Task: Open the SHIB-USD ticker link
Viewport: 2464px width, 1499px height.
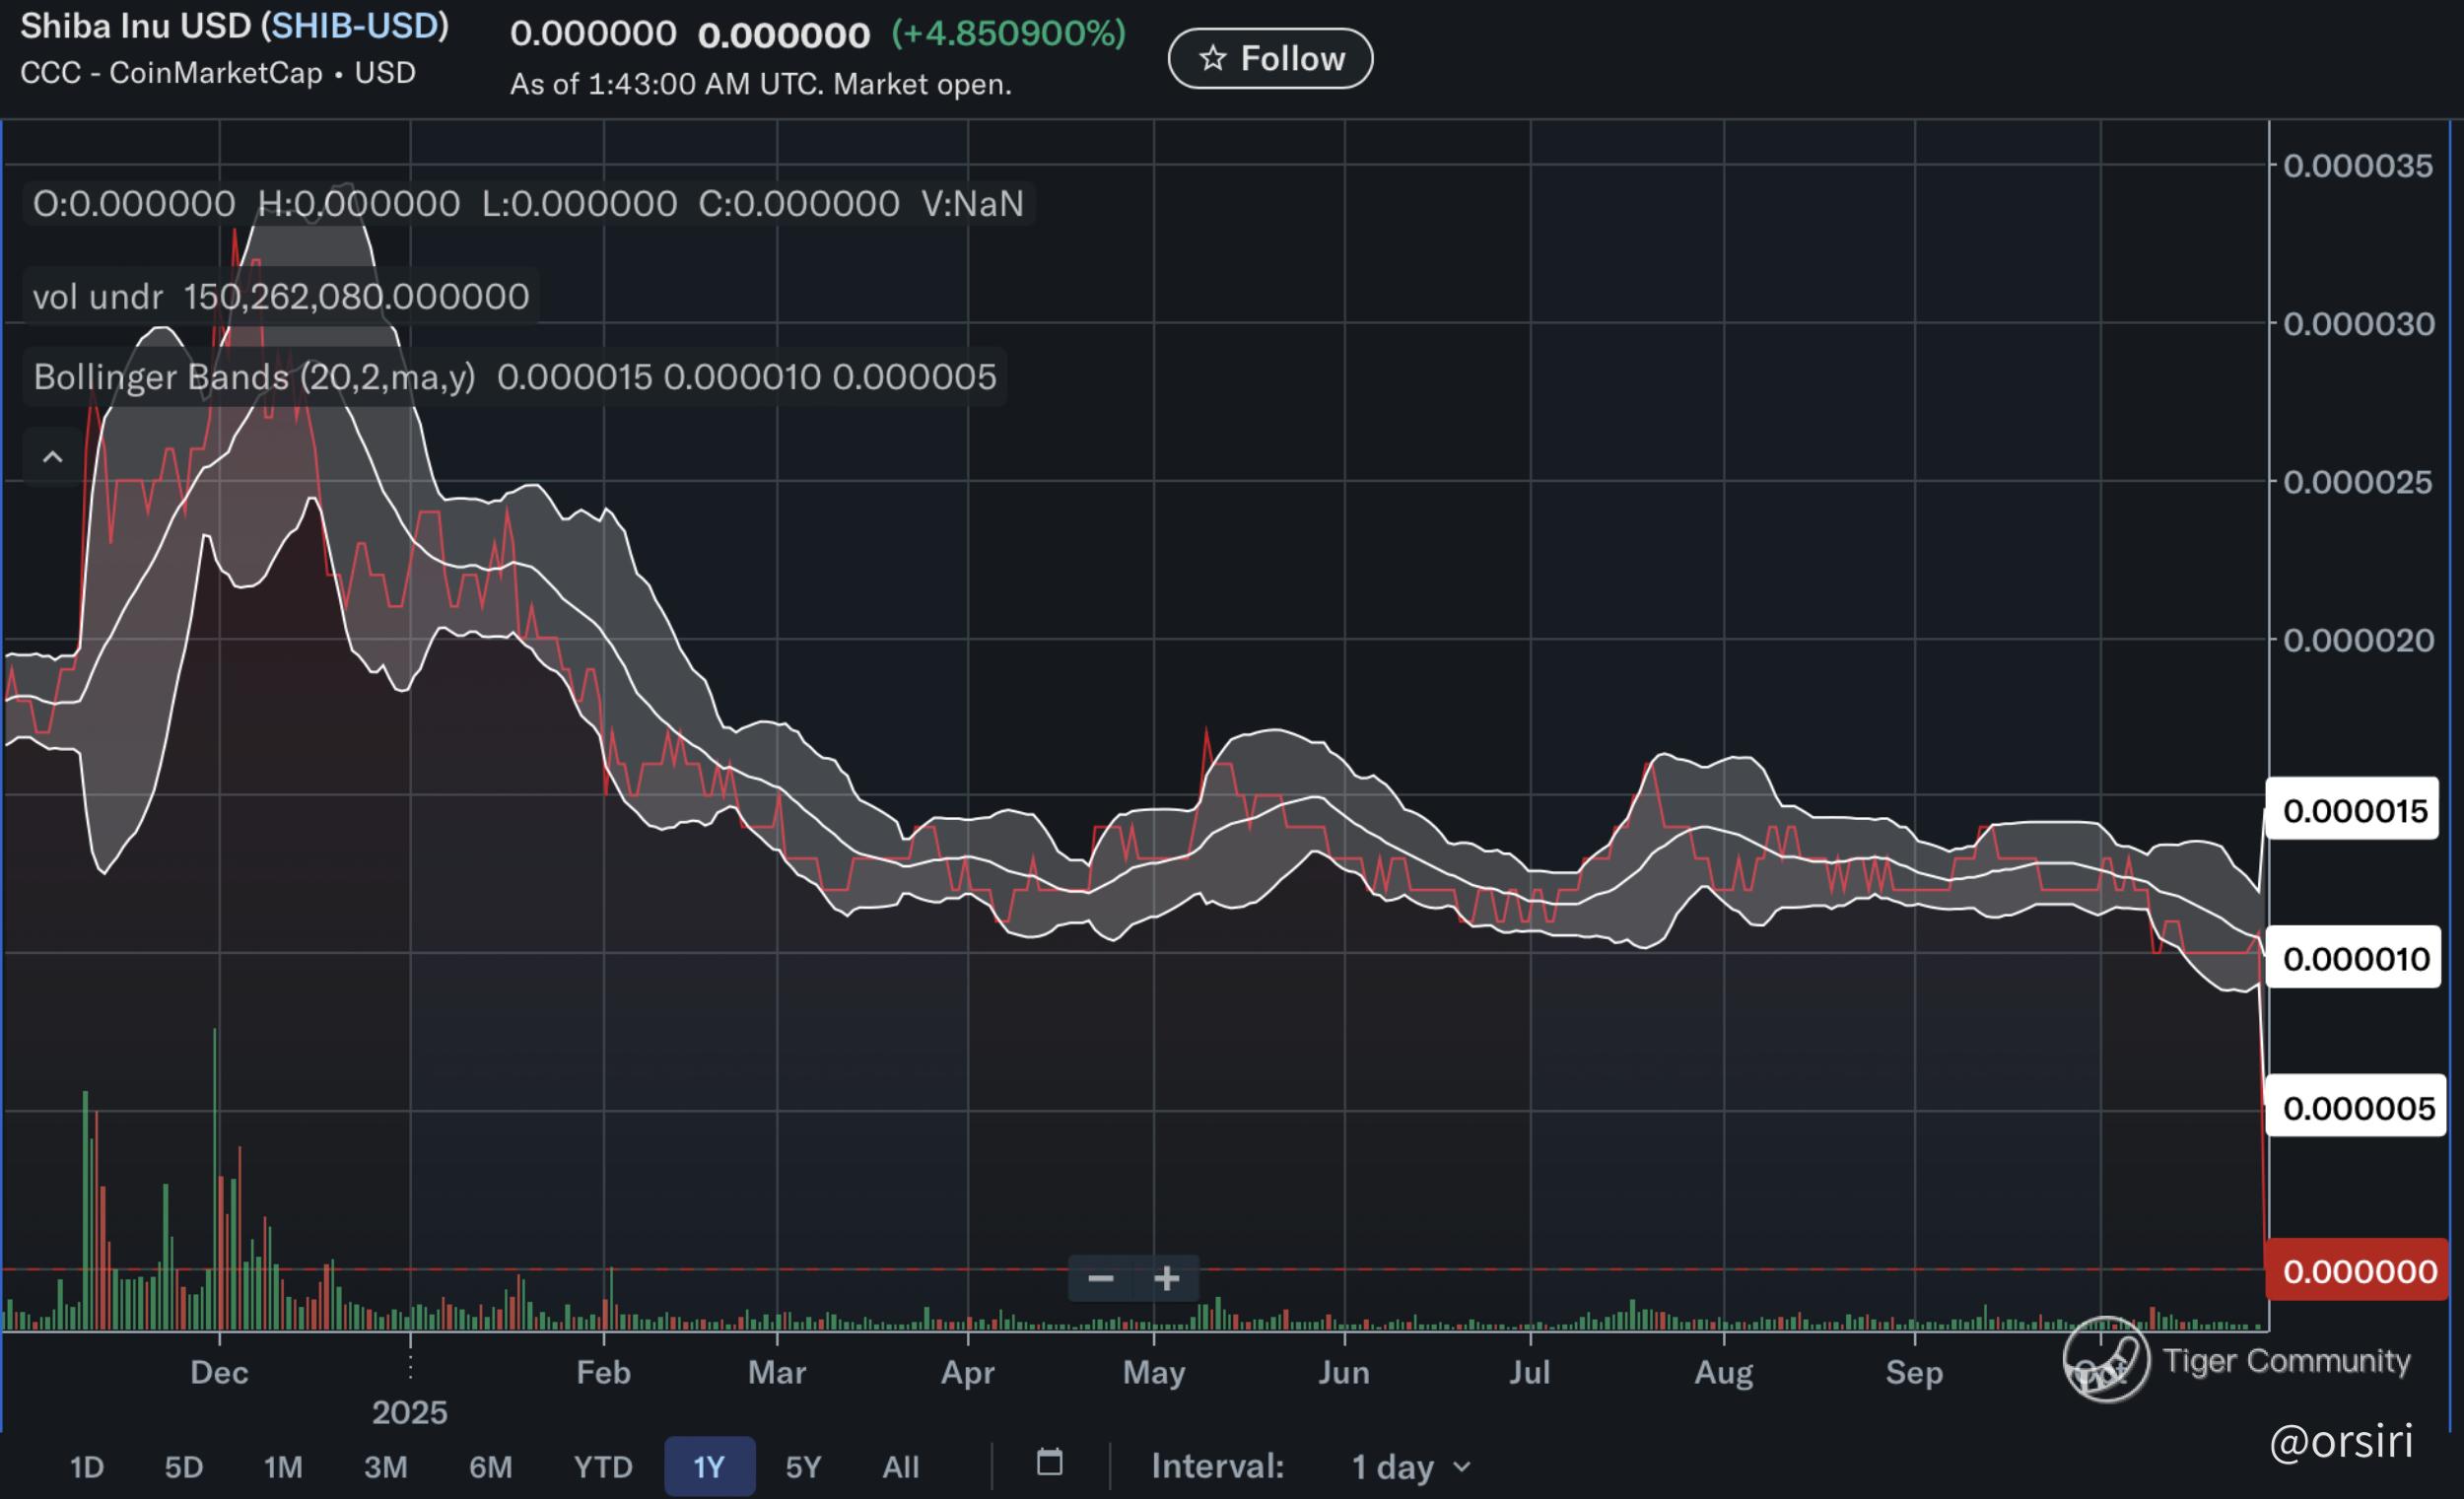Action: pyautogui.click(x=355, y=26)
